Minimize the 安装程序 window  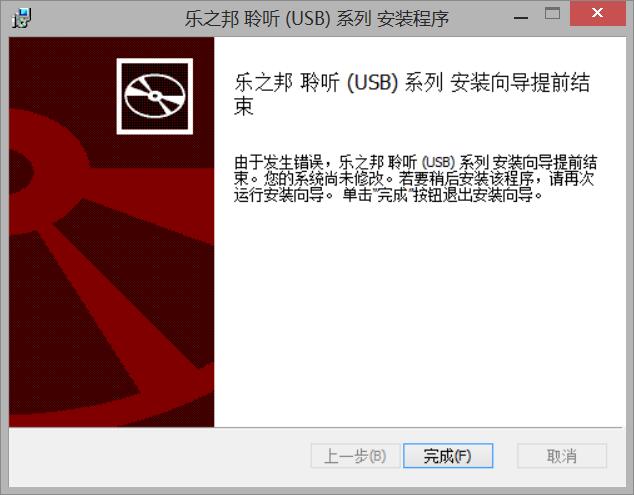pos(521,18)
